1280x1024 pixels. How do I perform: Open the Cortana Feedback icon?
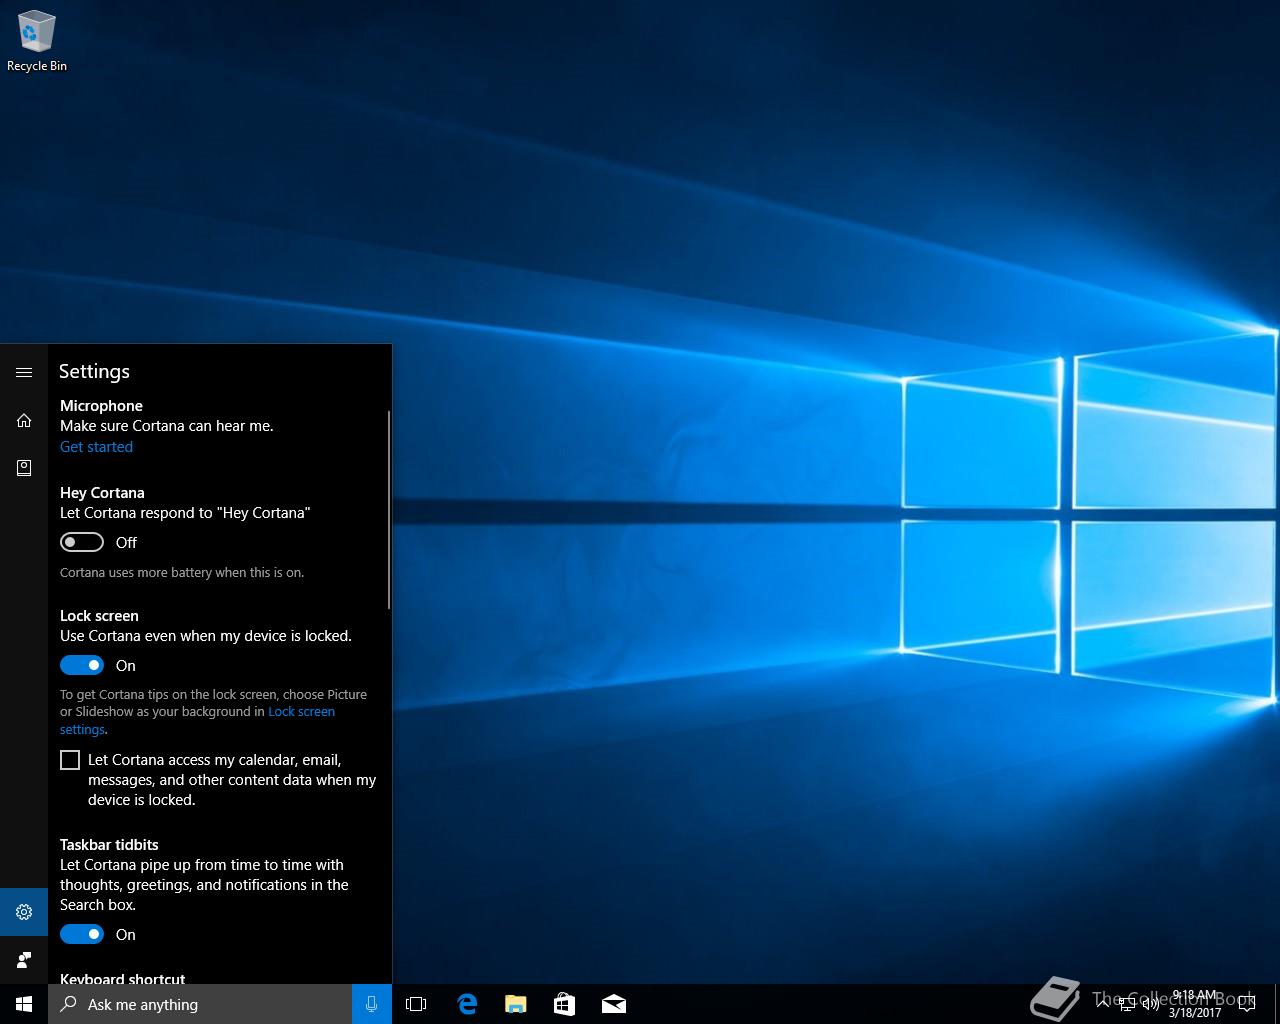(24, 960)
